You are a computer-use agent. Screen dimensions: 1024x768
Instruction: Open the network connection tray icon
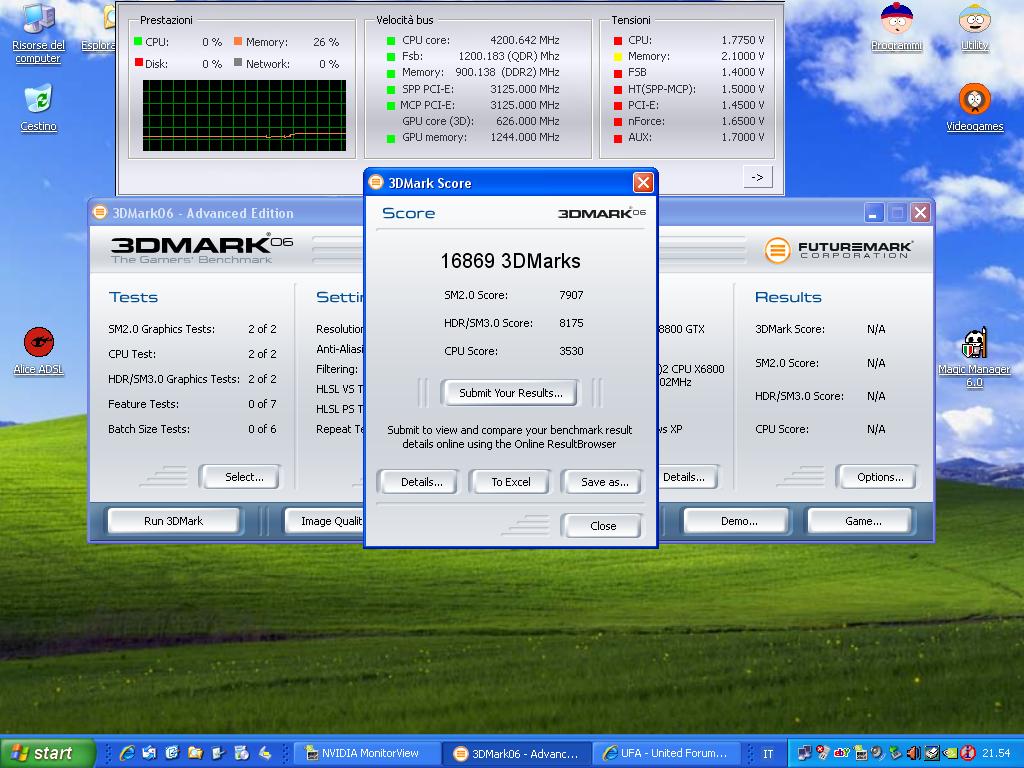(805, 753)
